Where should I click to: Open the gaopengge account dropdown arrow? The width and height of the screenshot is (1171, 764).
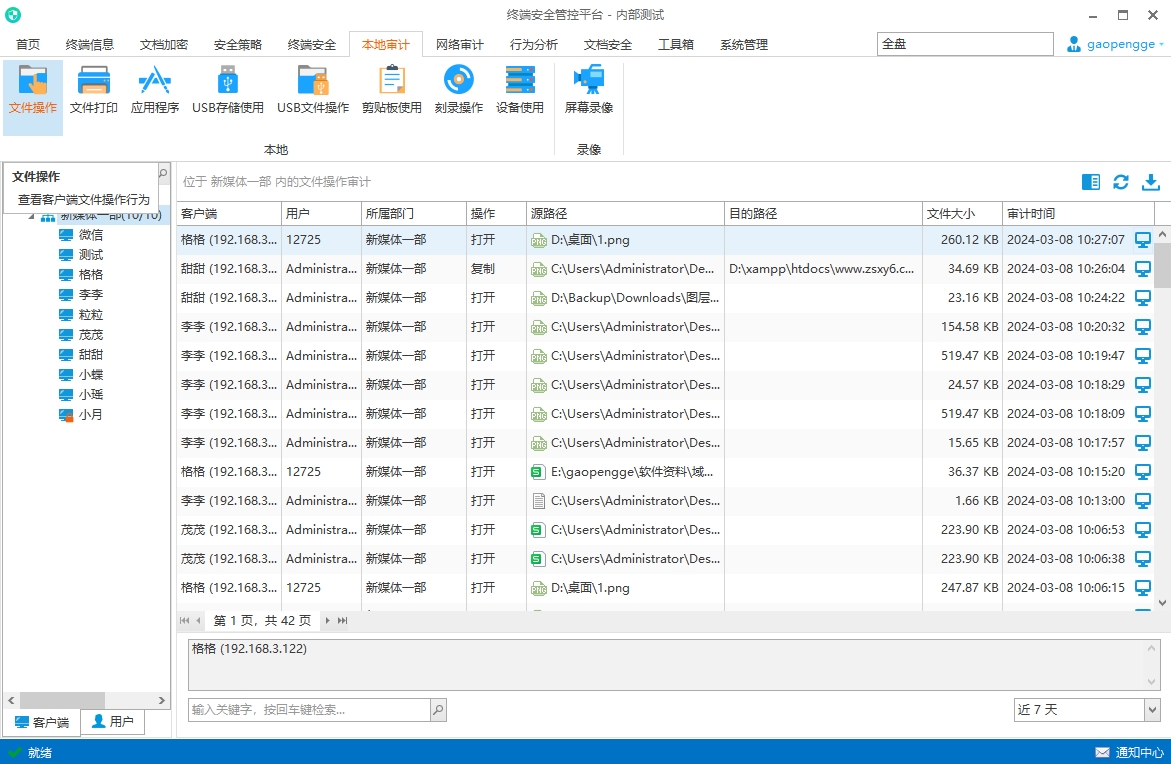coord(1161,44)
